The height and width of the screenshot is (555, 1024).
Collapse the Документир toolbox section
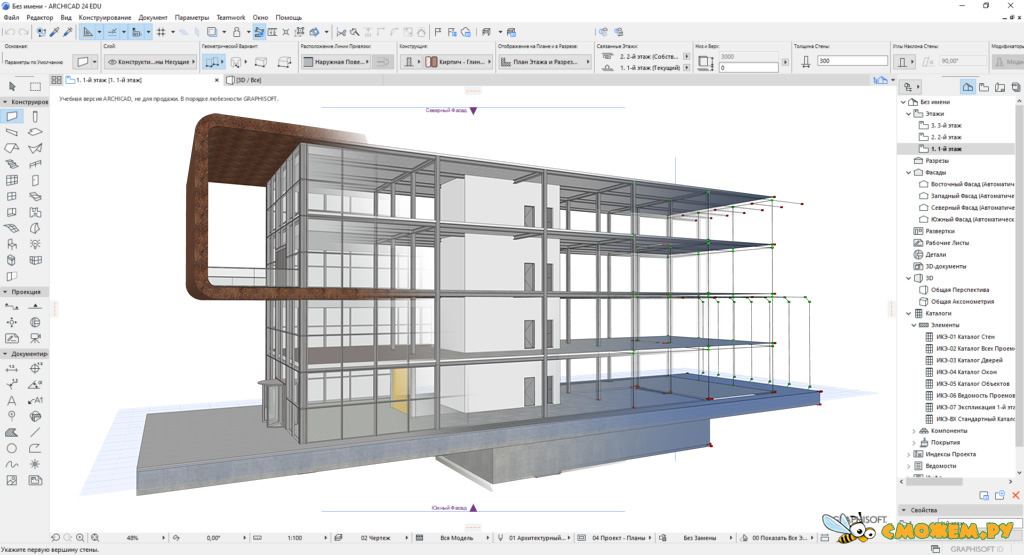coord(5,353)
